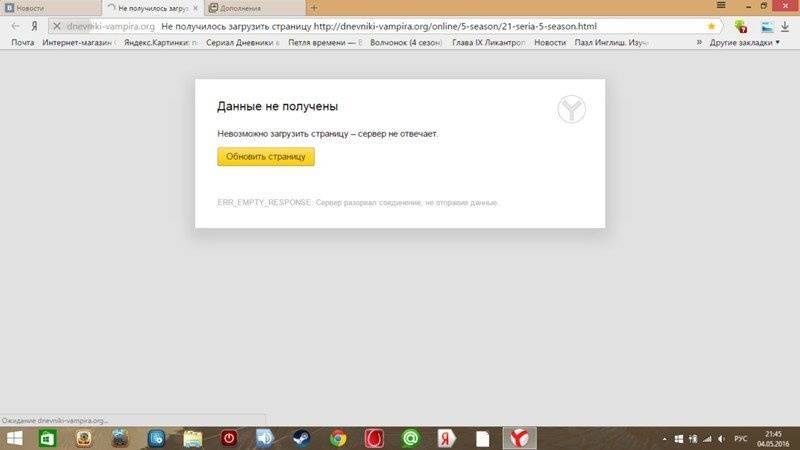Open the speaker app in taskbar
Screen dimensions: 800x450
[265, 438]
